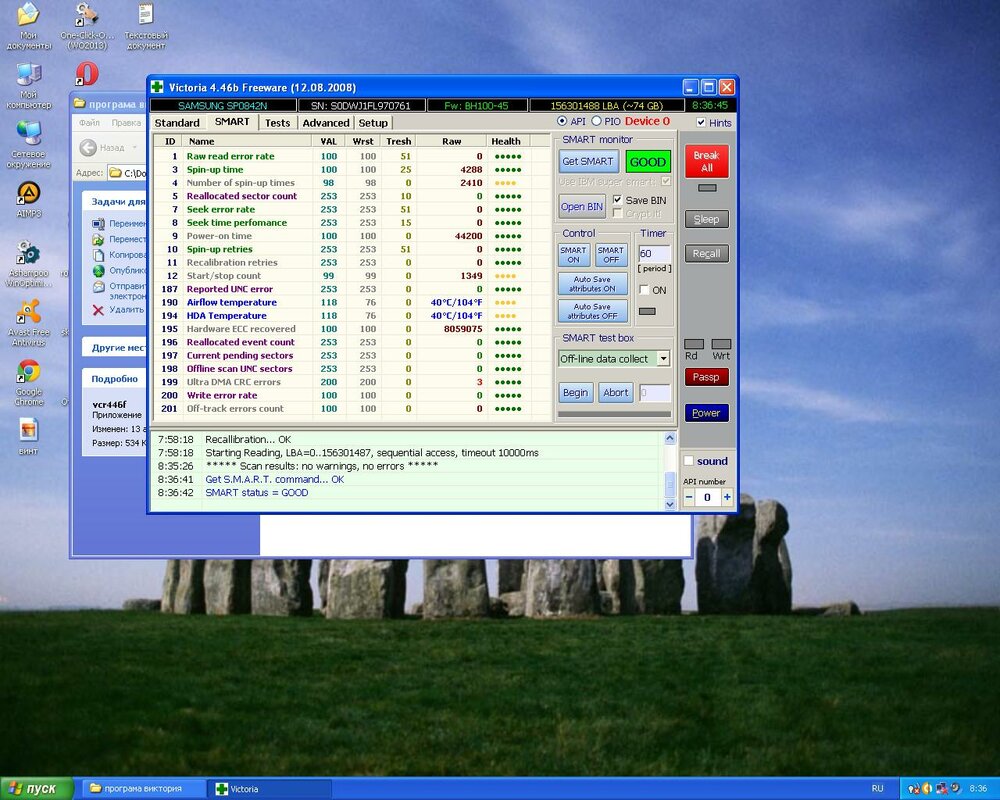Open Google Chrome desktop shortcut
Viewport: 1000px width, 800px height.
[29, 372]
